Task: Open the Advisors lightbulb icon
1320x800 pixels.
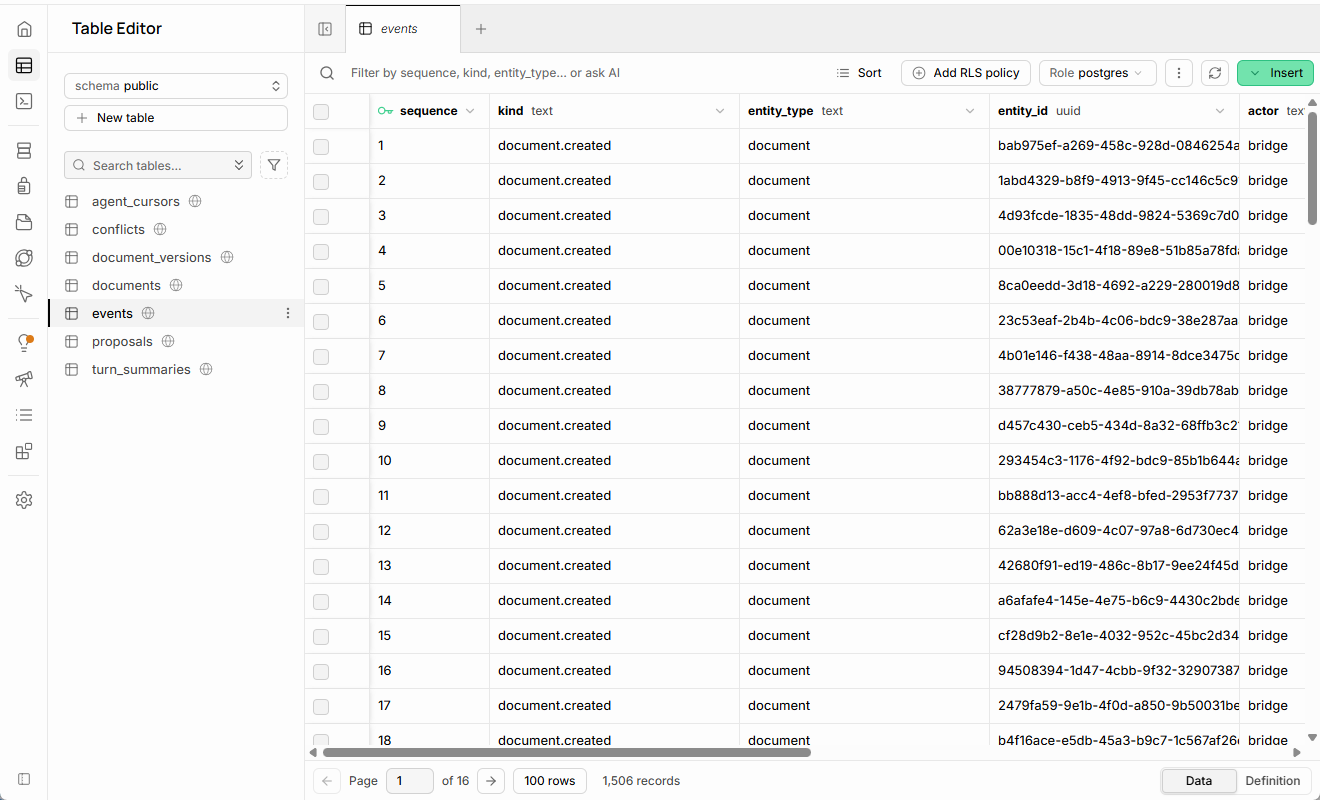Action: [24, 343]
